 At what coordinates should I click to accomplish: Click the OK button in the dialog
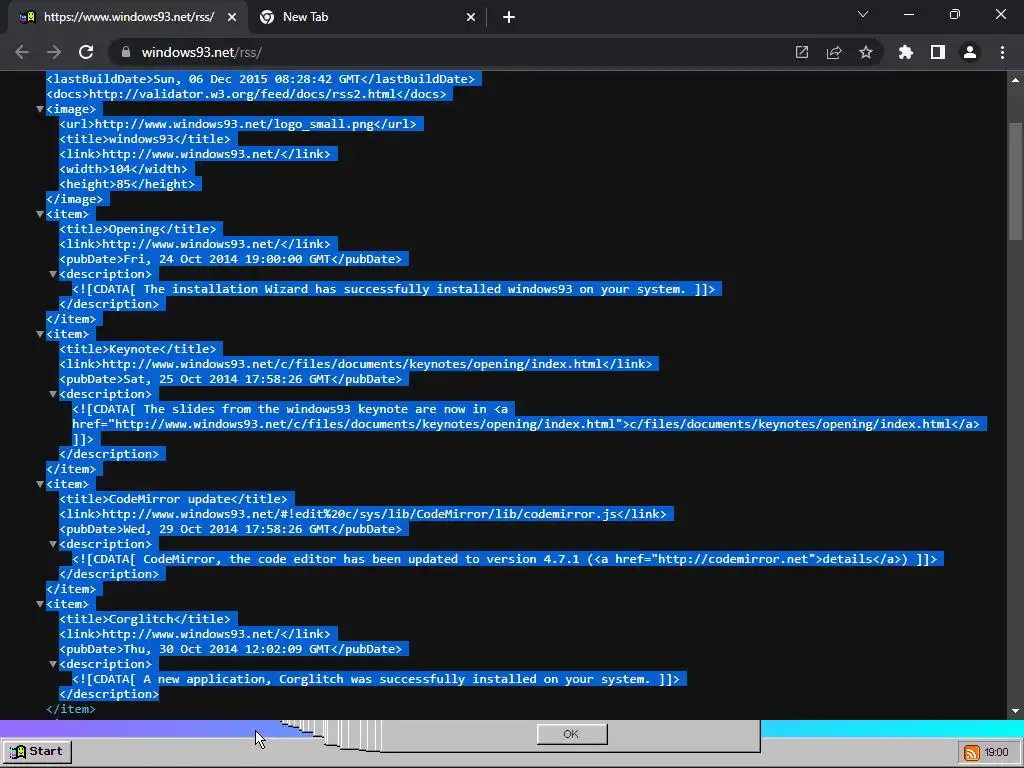click(572, 734)
